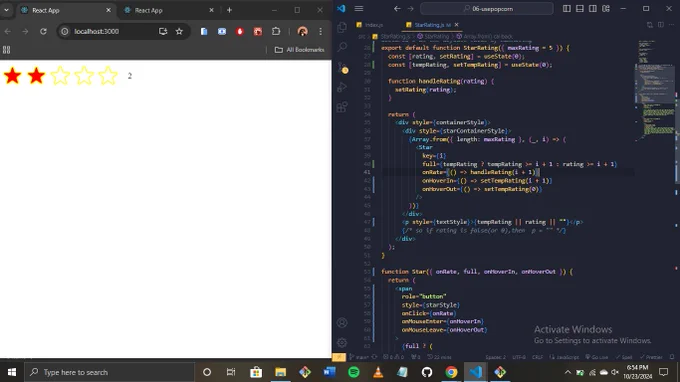680x382 pixels.
Task: Change UTF-8 file encoding
Action: [x=519, y=357]
